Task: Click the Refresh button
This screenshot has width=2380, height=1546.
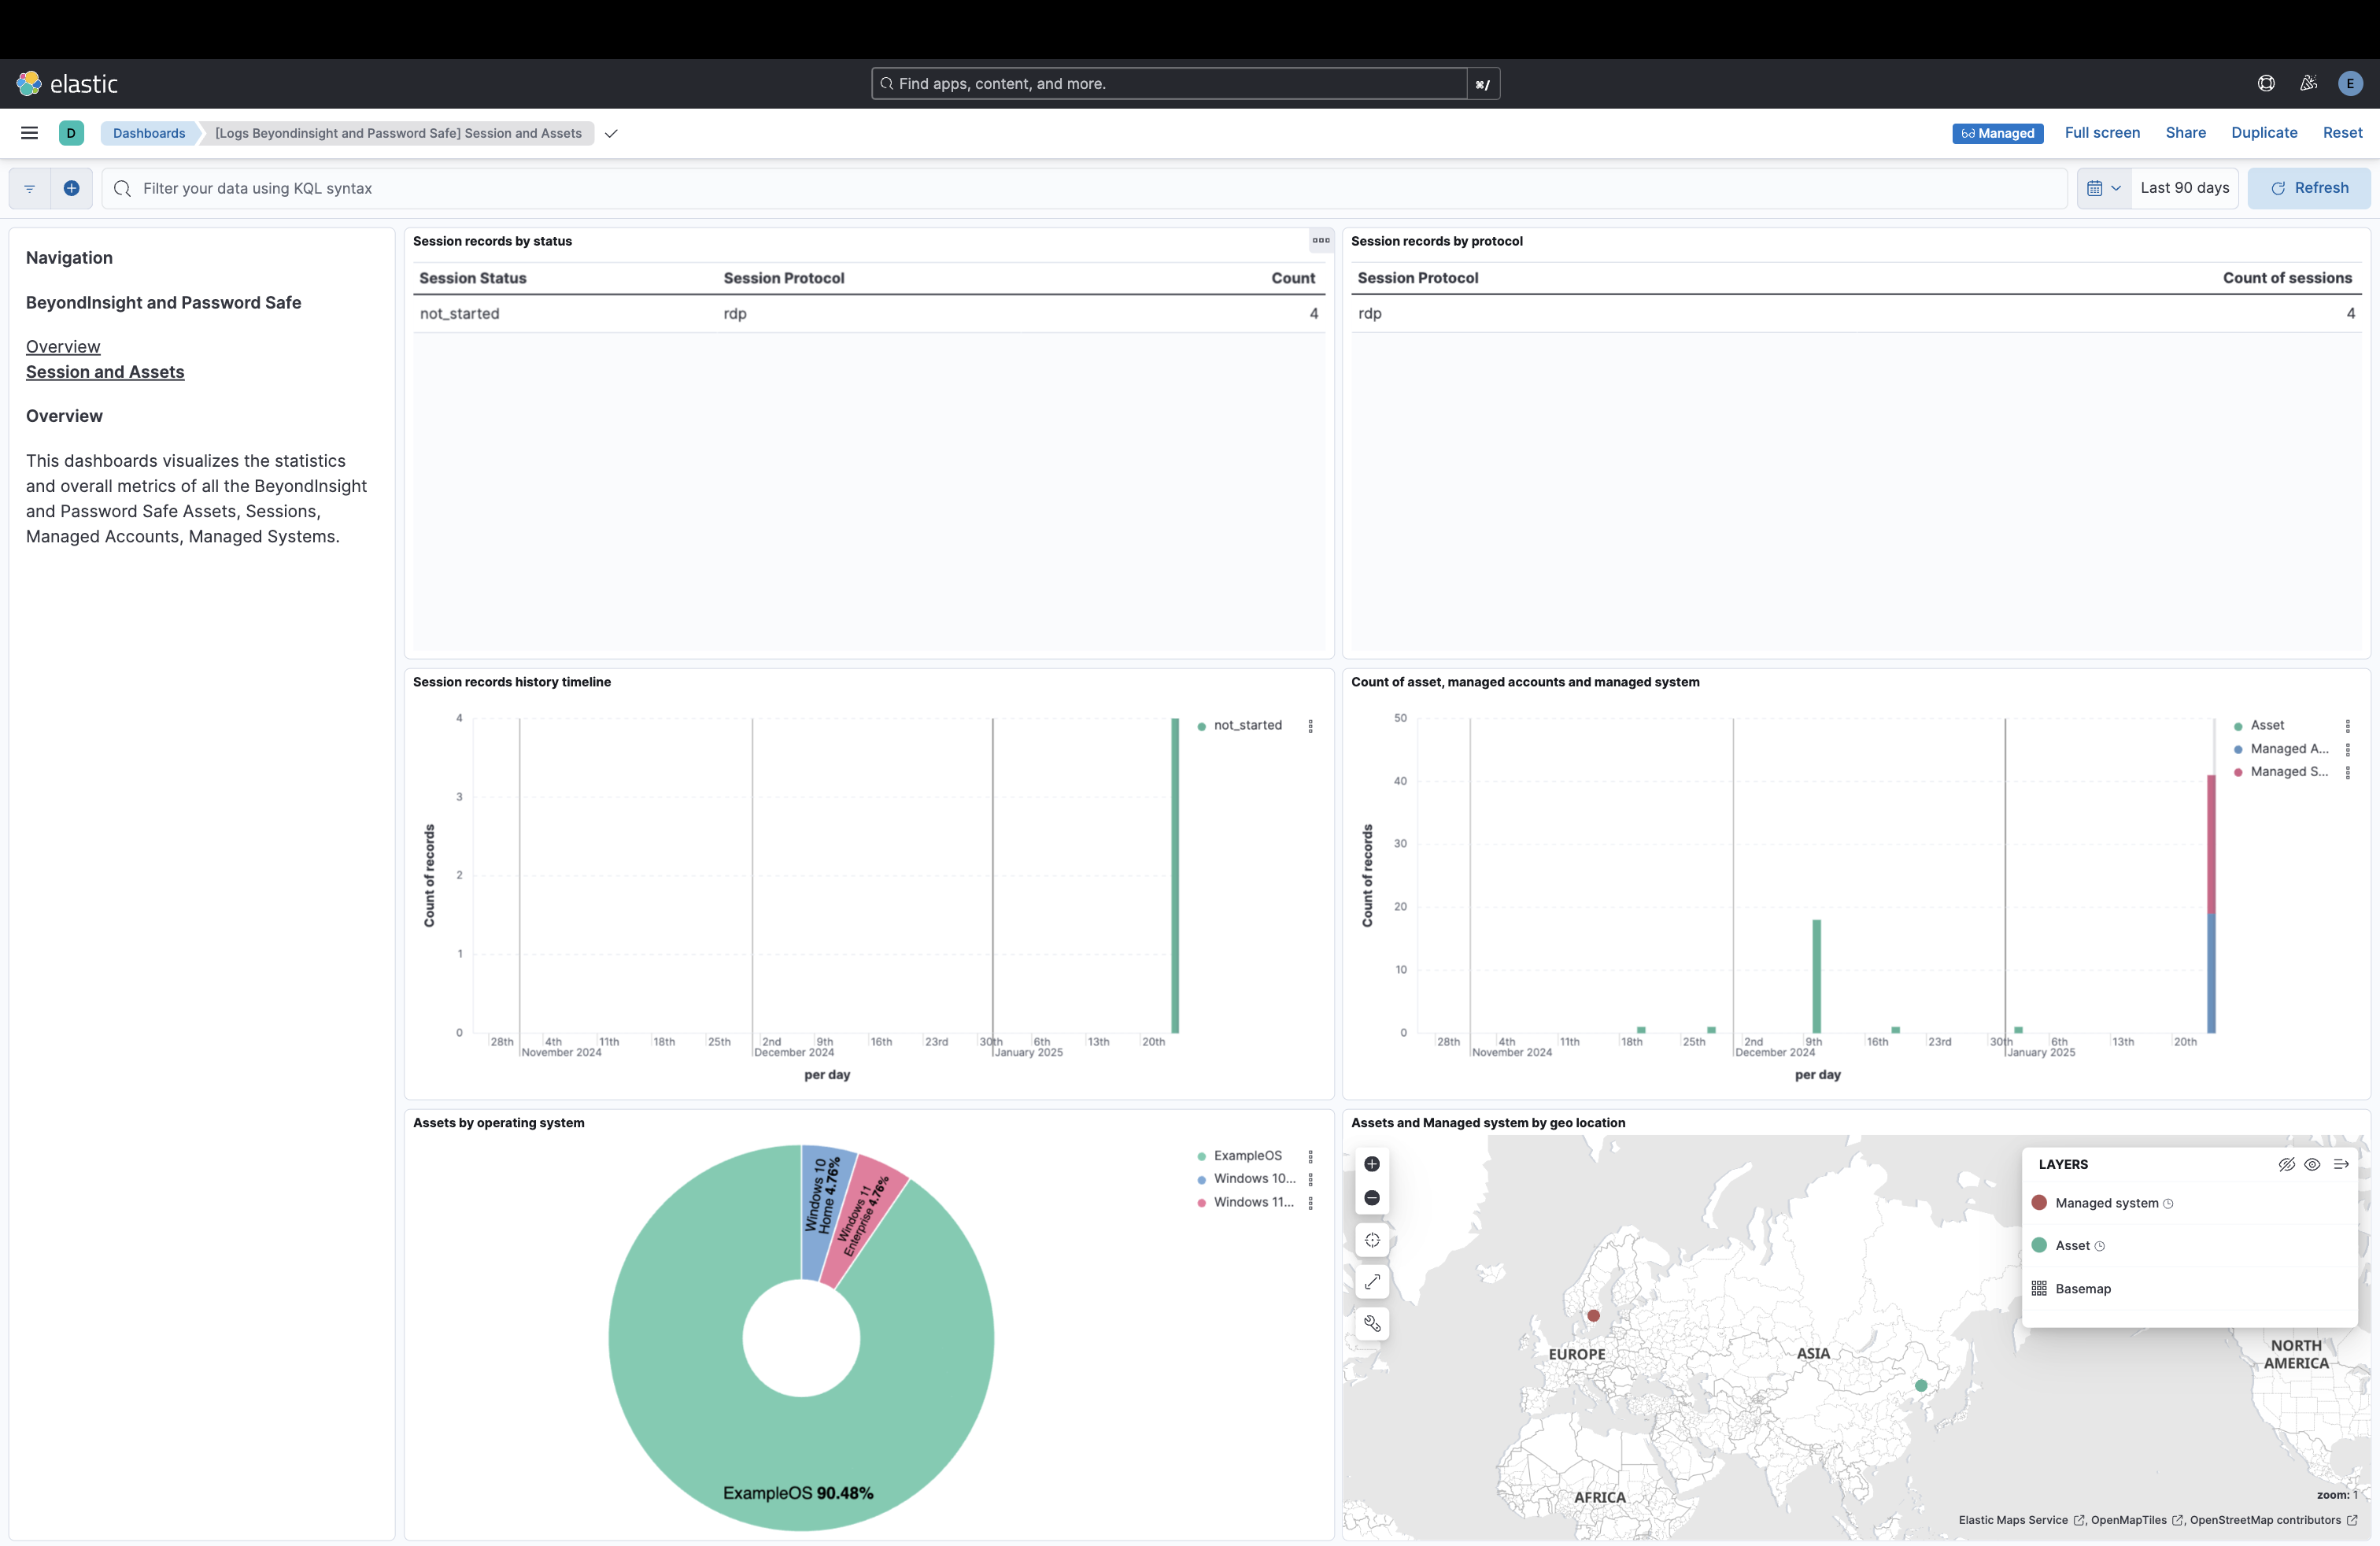Action: click(2308, 188)
